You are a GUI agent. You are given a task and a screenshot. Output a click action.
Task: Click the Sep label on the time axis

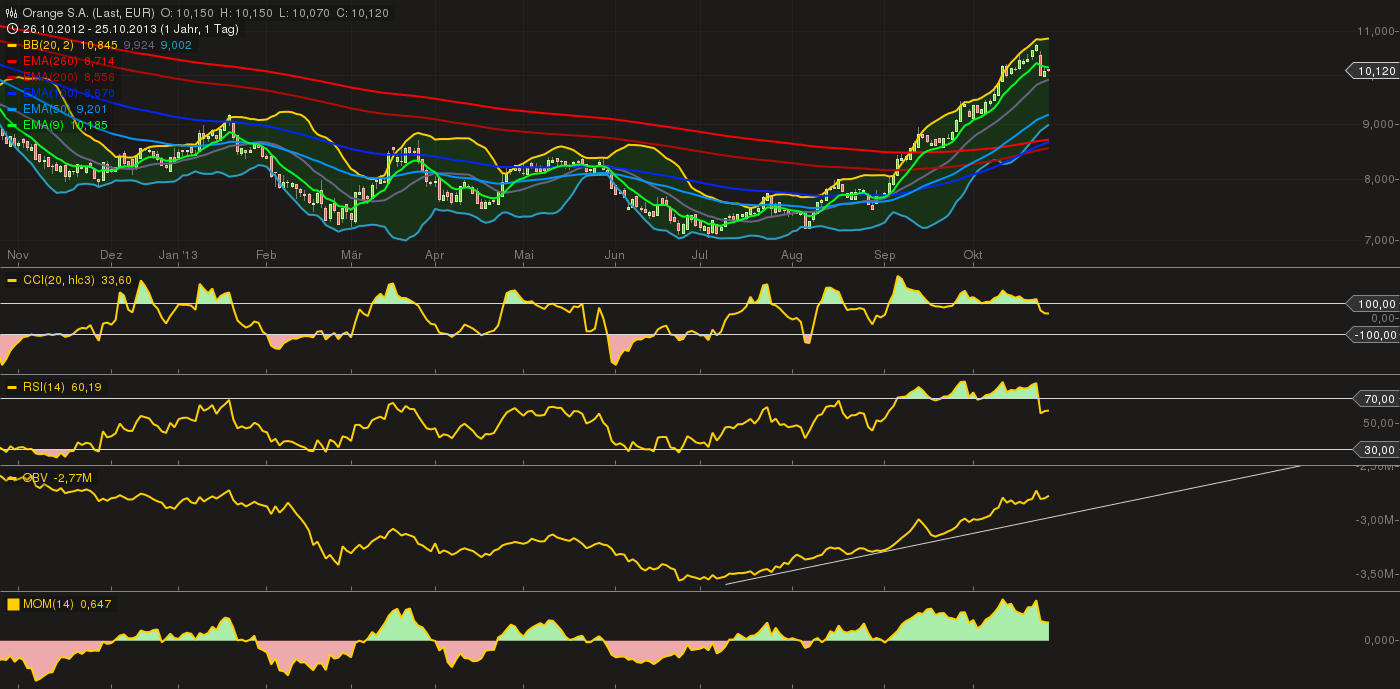[x=884, y=255]
